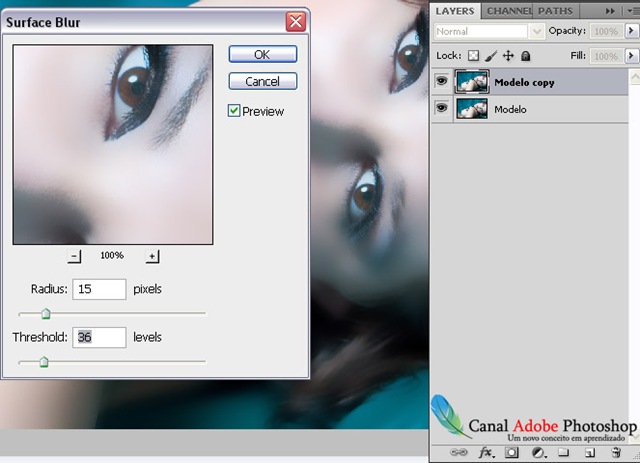Viewport: 640px width, 463px height.
Task: Create a new layer group
Action: pos(564,452)
